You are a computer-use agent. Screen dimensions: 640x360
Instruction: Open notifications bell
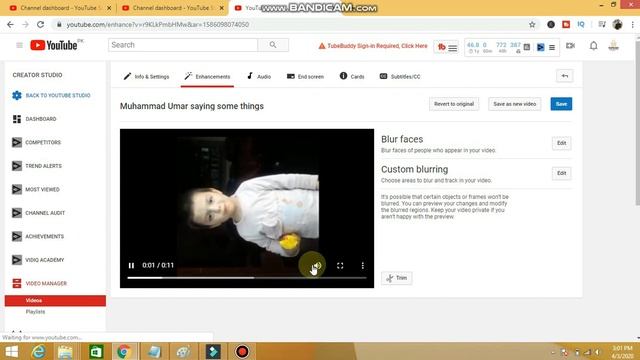[x=593, y=46]
